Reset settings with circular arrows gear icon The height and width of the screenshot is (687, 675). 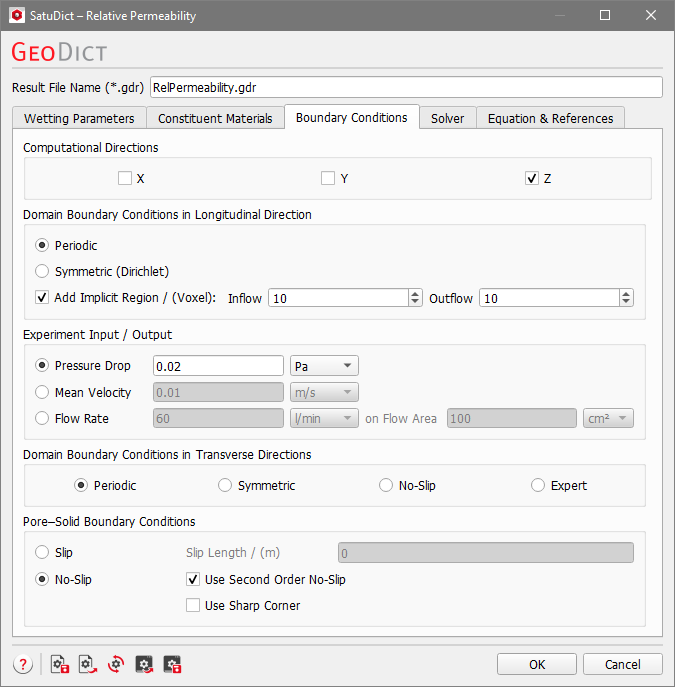tap(116, 664)
